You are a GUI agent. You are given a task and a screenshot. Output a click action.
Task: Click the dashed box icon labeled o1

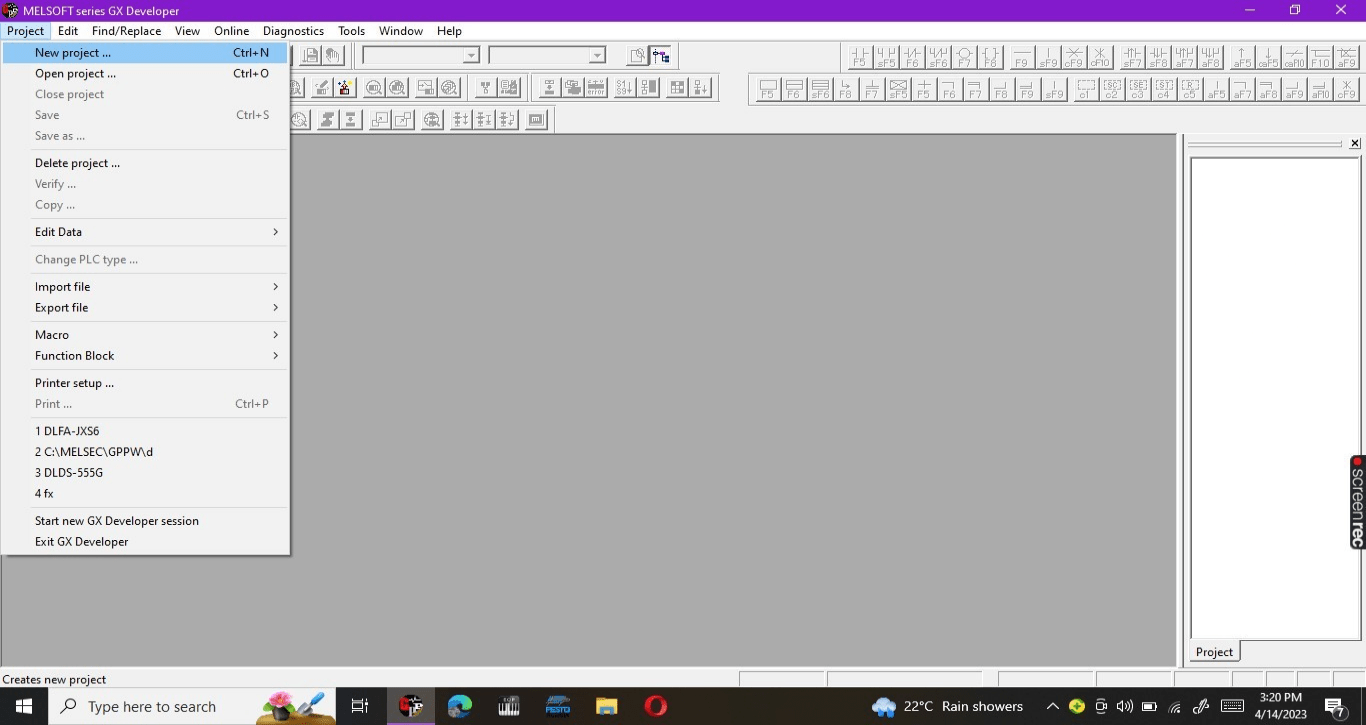point(1086,89)
